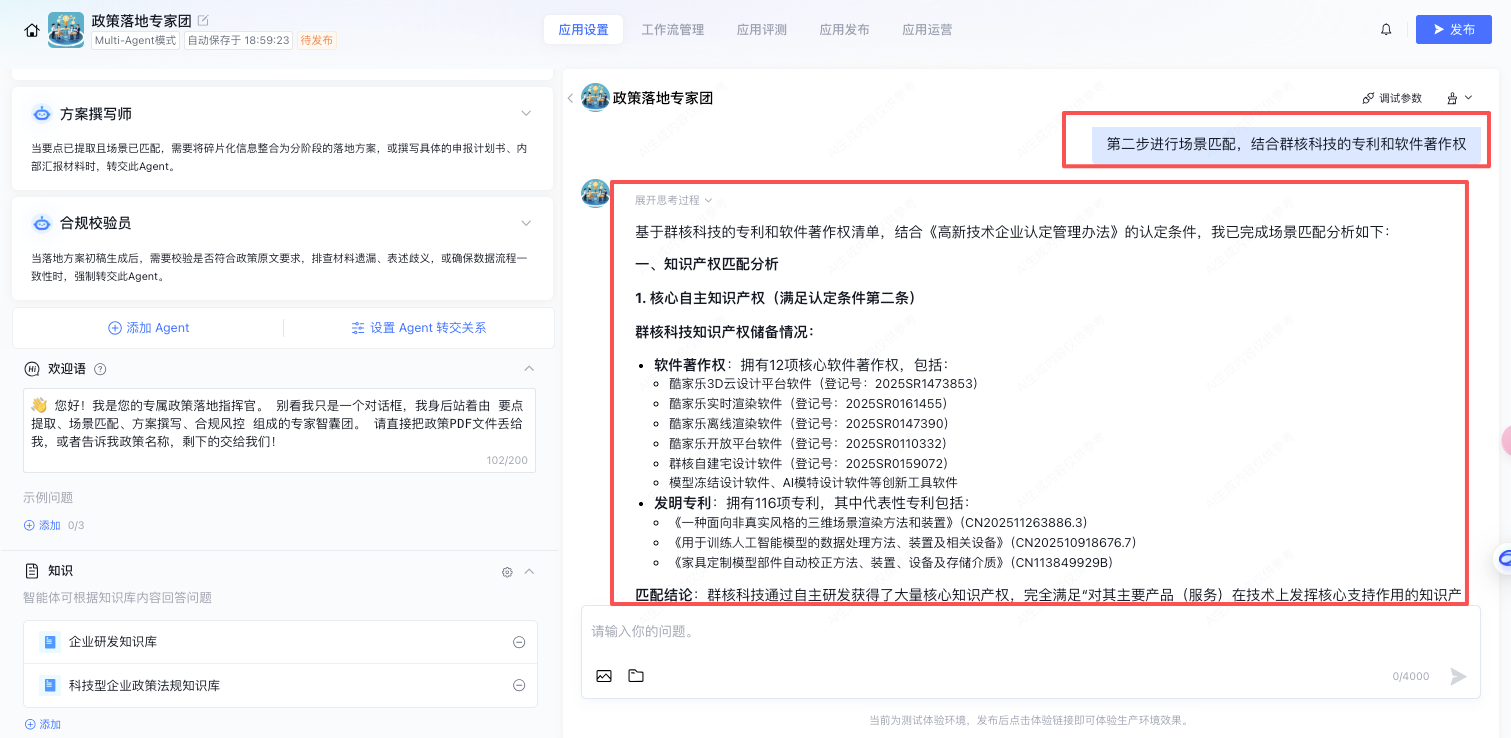Open the 应用评测 tab
The height and width of the screenshot is (738, 1511).
coord(762,30)
